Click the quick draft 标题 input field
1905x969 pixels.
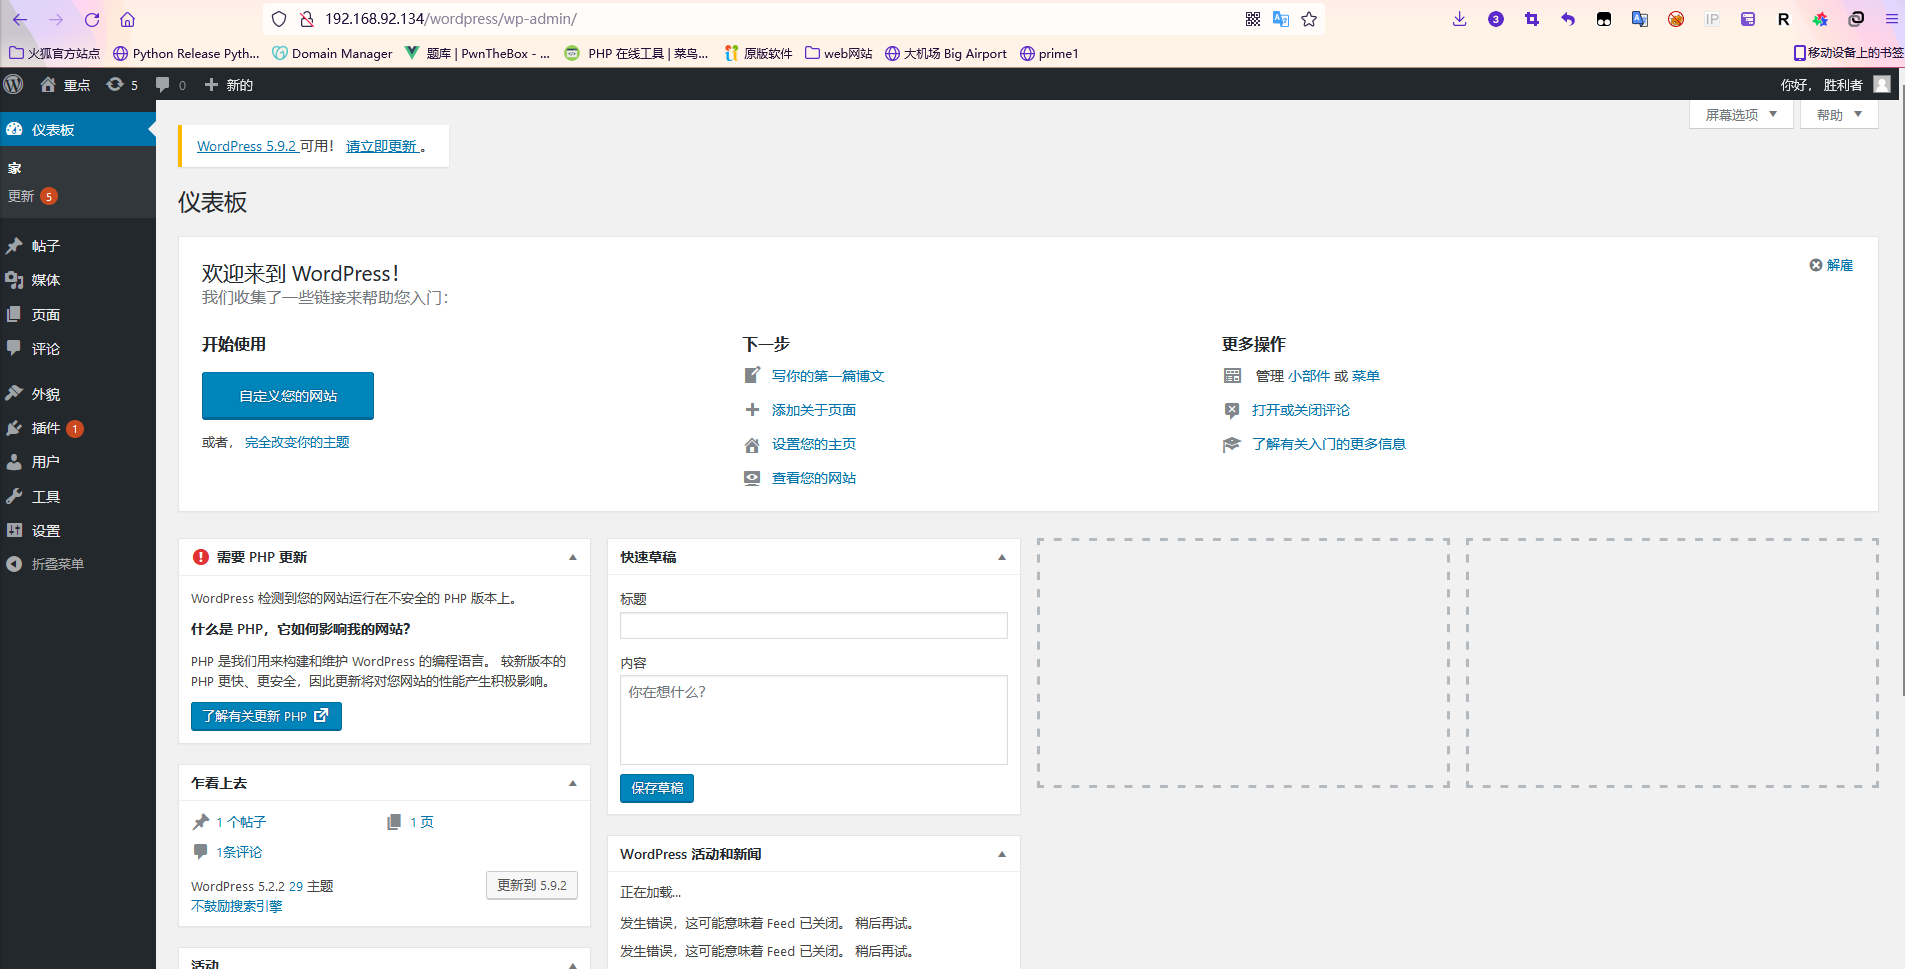click(x=814, y=626)
